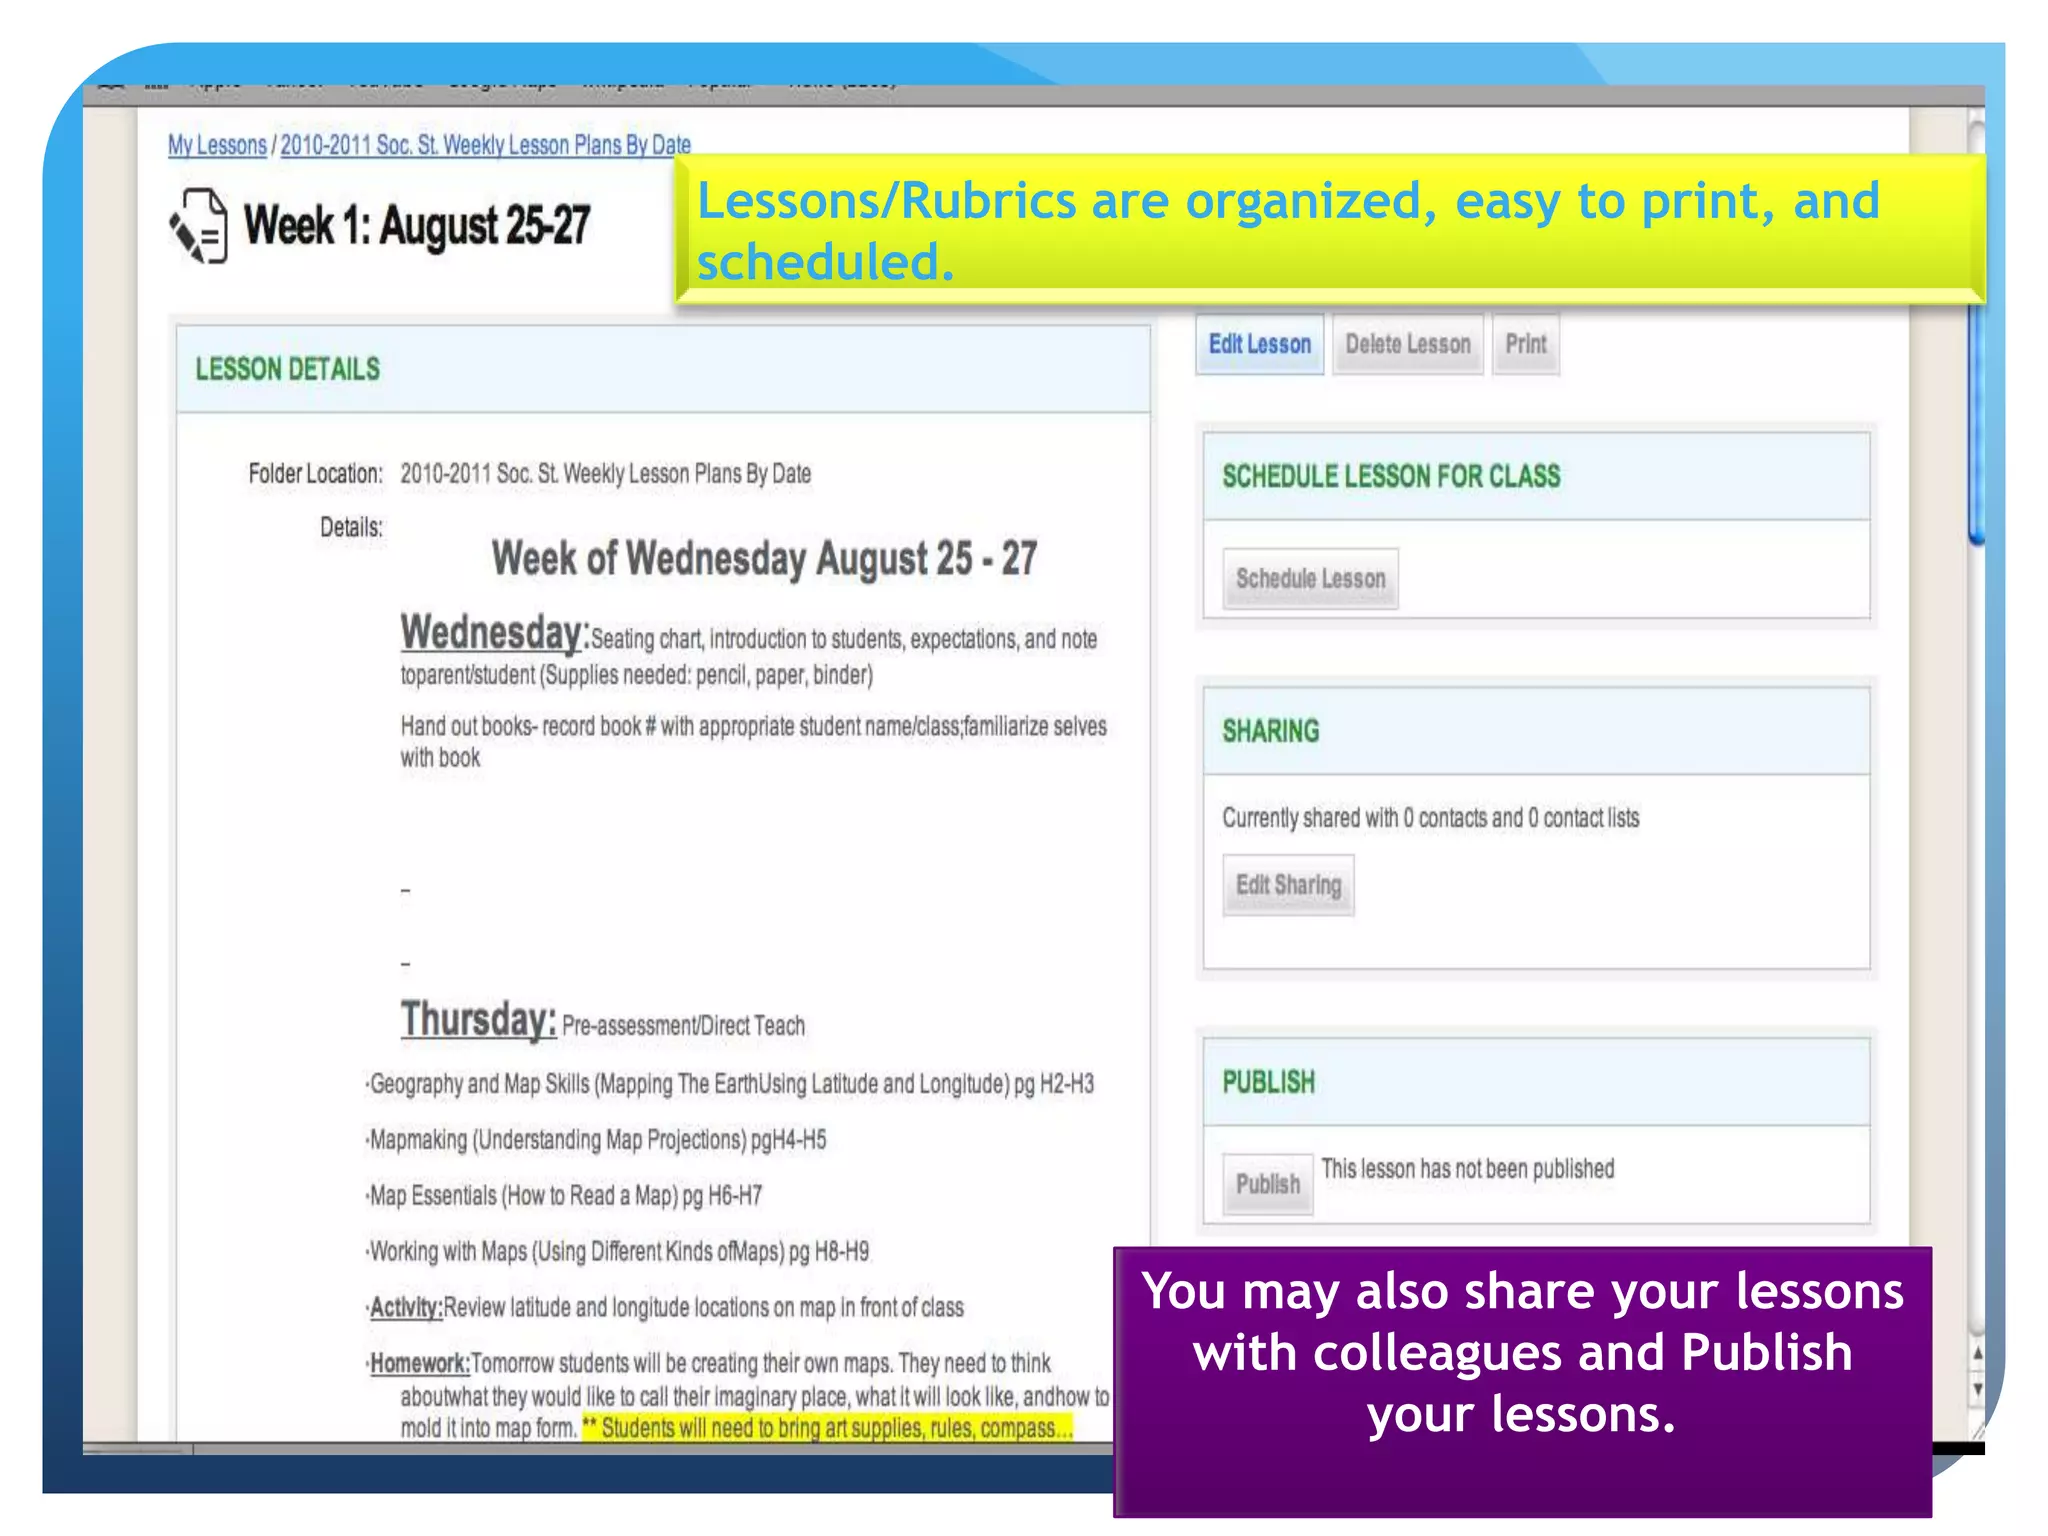Click 'Currently shared with 0 contacts' text
The width and height of the screenshot is (2048, 1536).
pos(1430,818)
